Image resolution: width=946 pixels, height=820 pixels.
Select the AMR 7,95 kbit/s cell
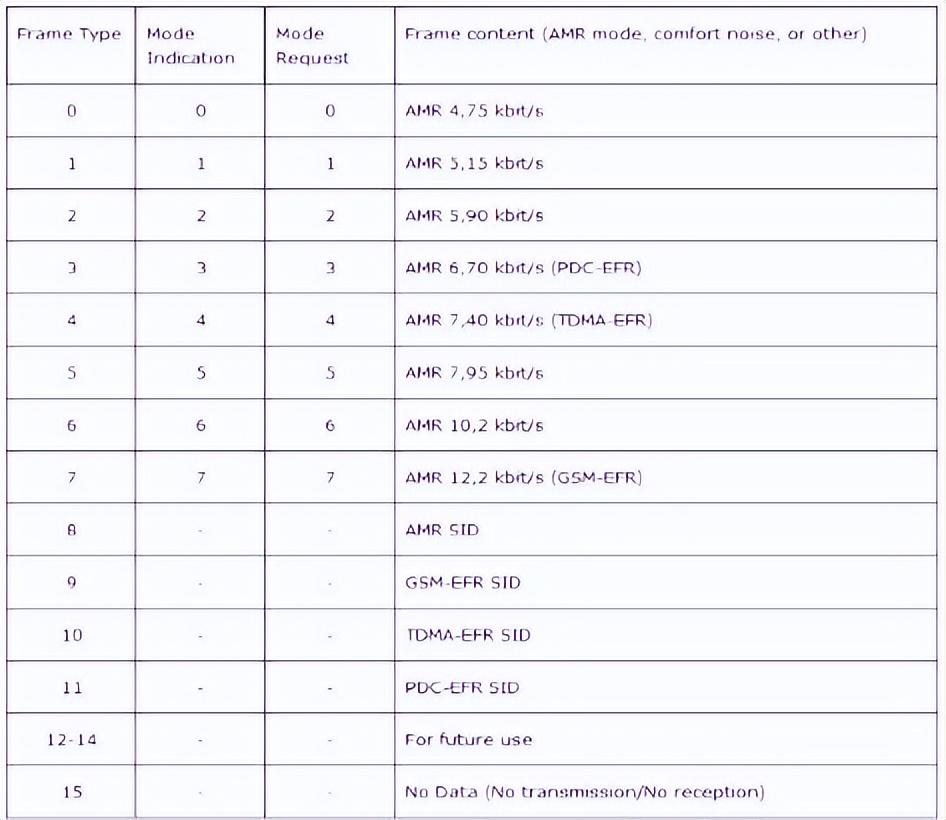tap(474, 373)
